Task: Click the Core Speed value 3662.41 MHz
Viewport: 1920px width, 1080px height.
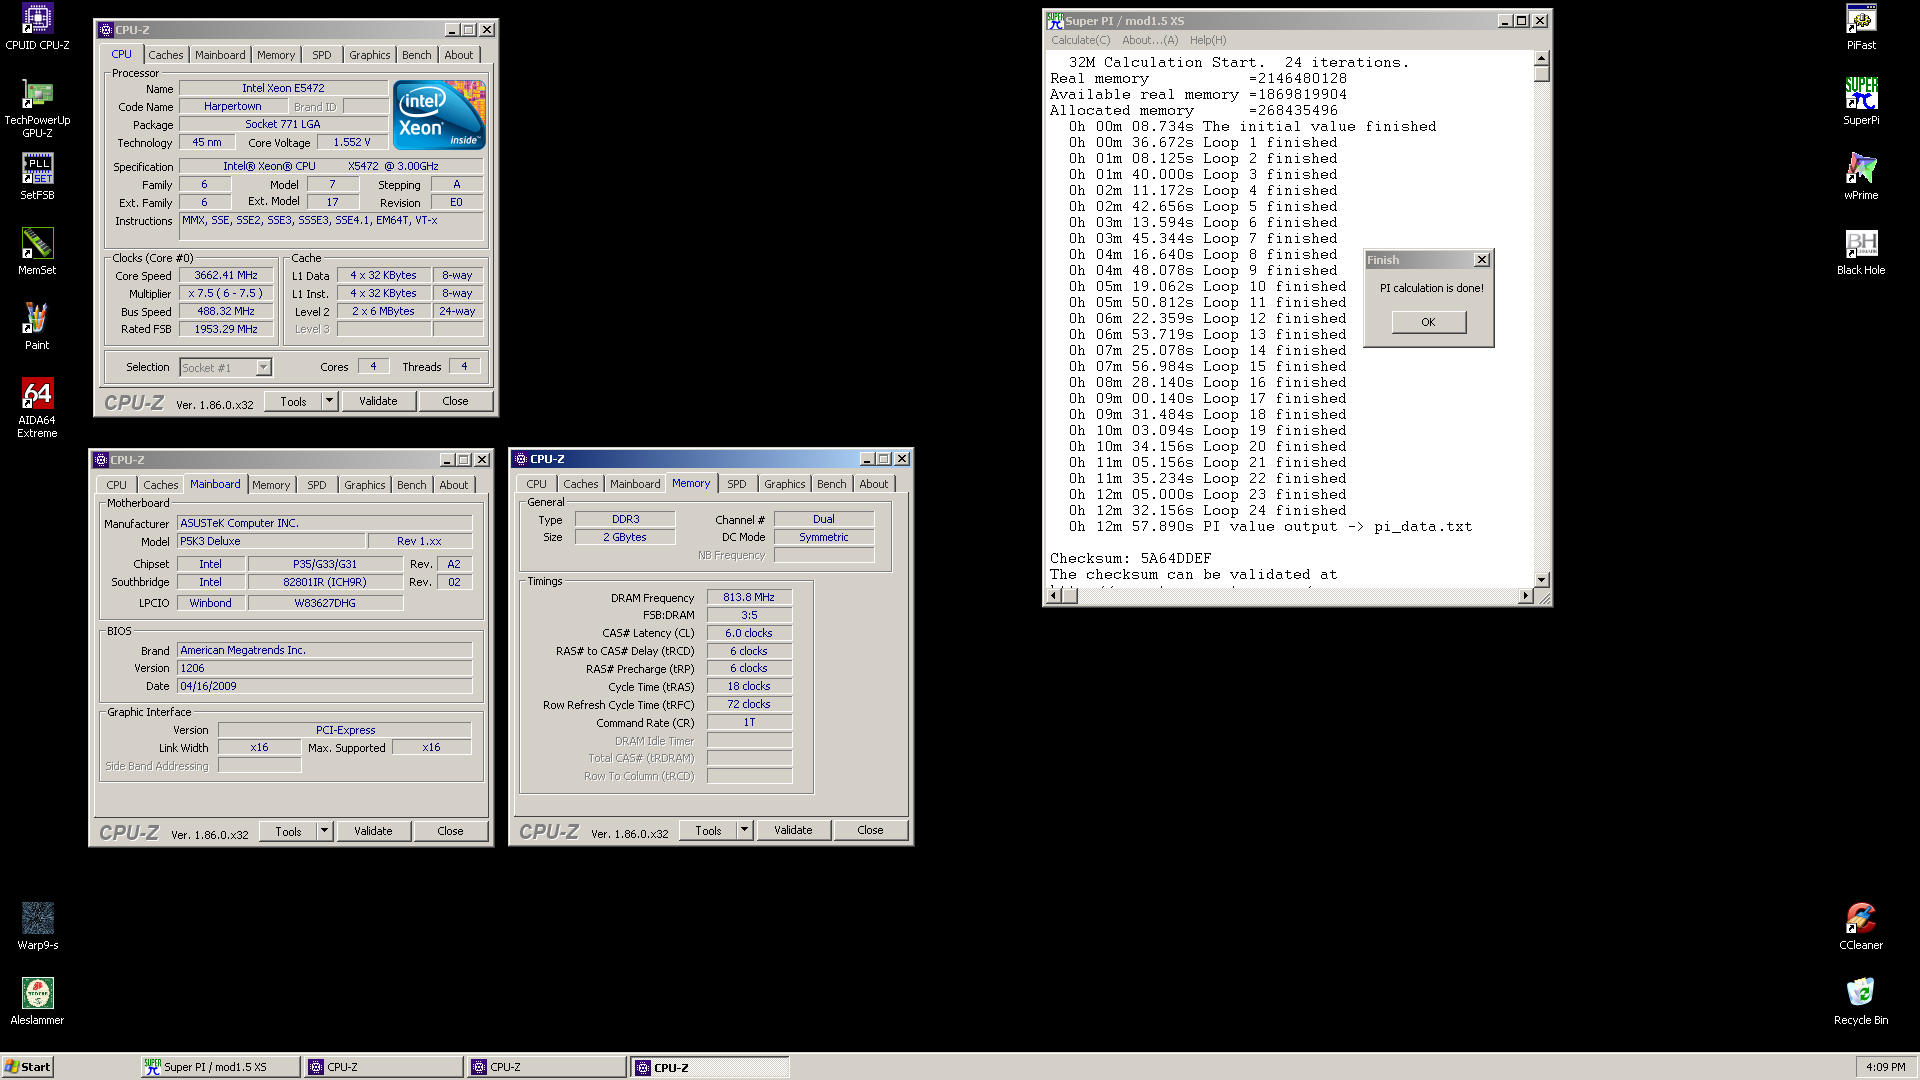Action: point(226,275)
